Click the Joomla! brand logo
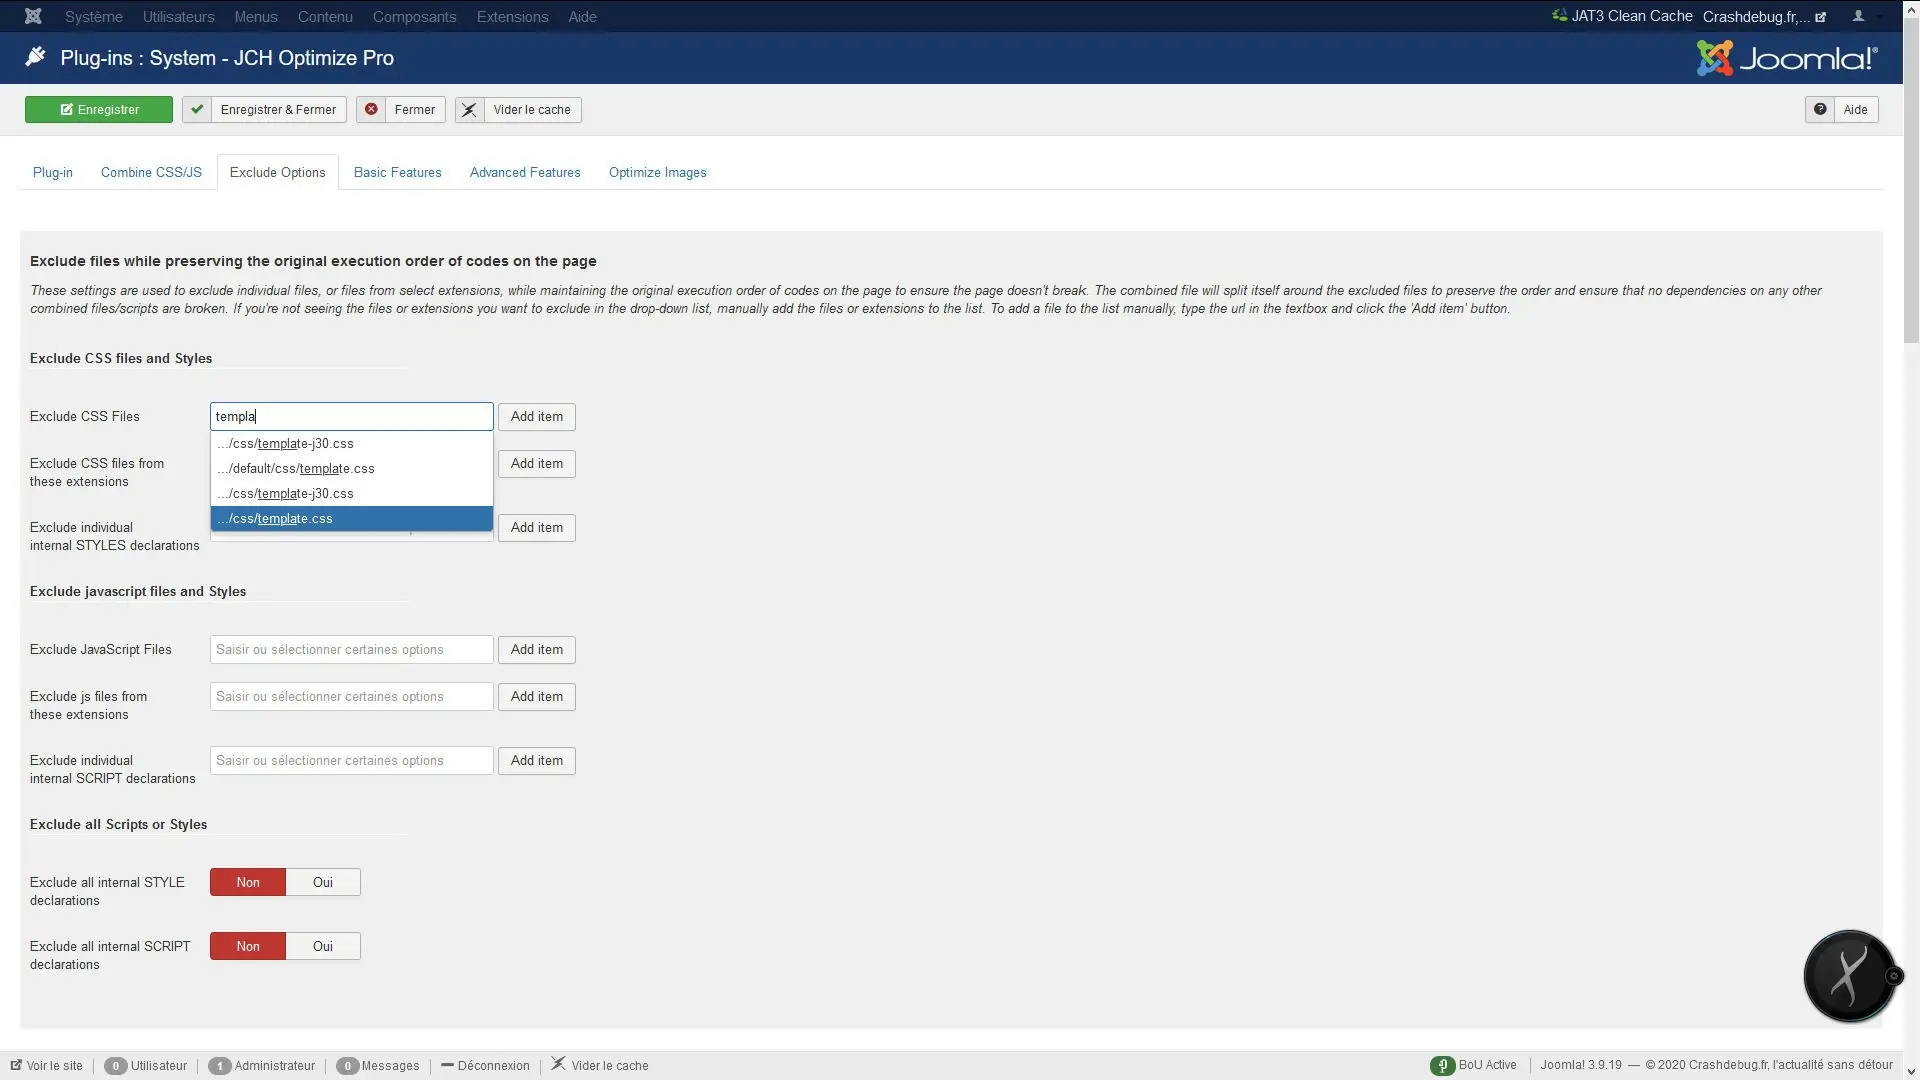 tap(1787, 58)
